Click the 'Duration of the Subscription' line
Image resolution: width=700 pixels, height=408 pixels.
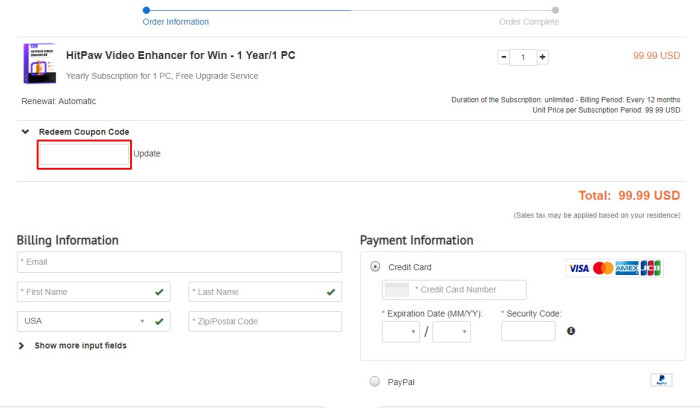[566, 100]
